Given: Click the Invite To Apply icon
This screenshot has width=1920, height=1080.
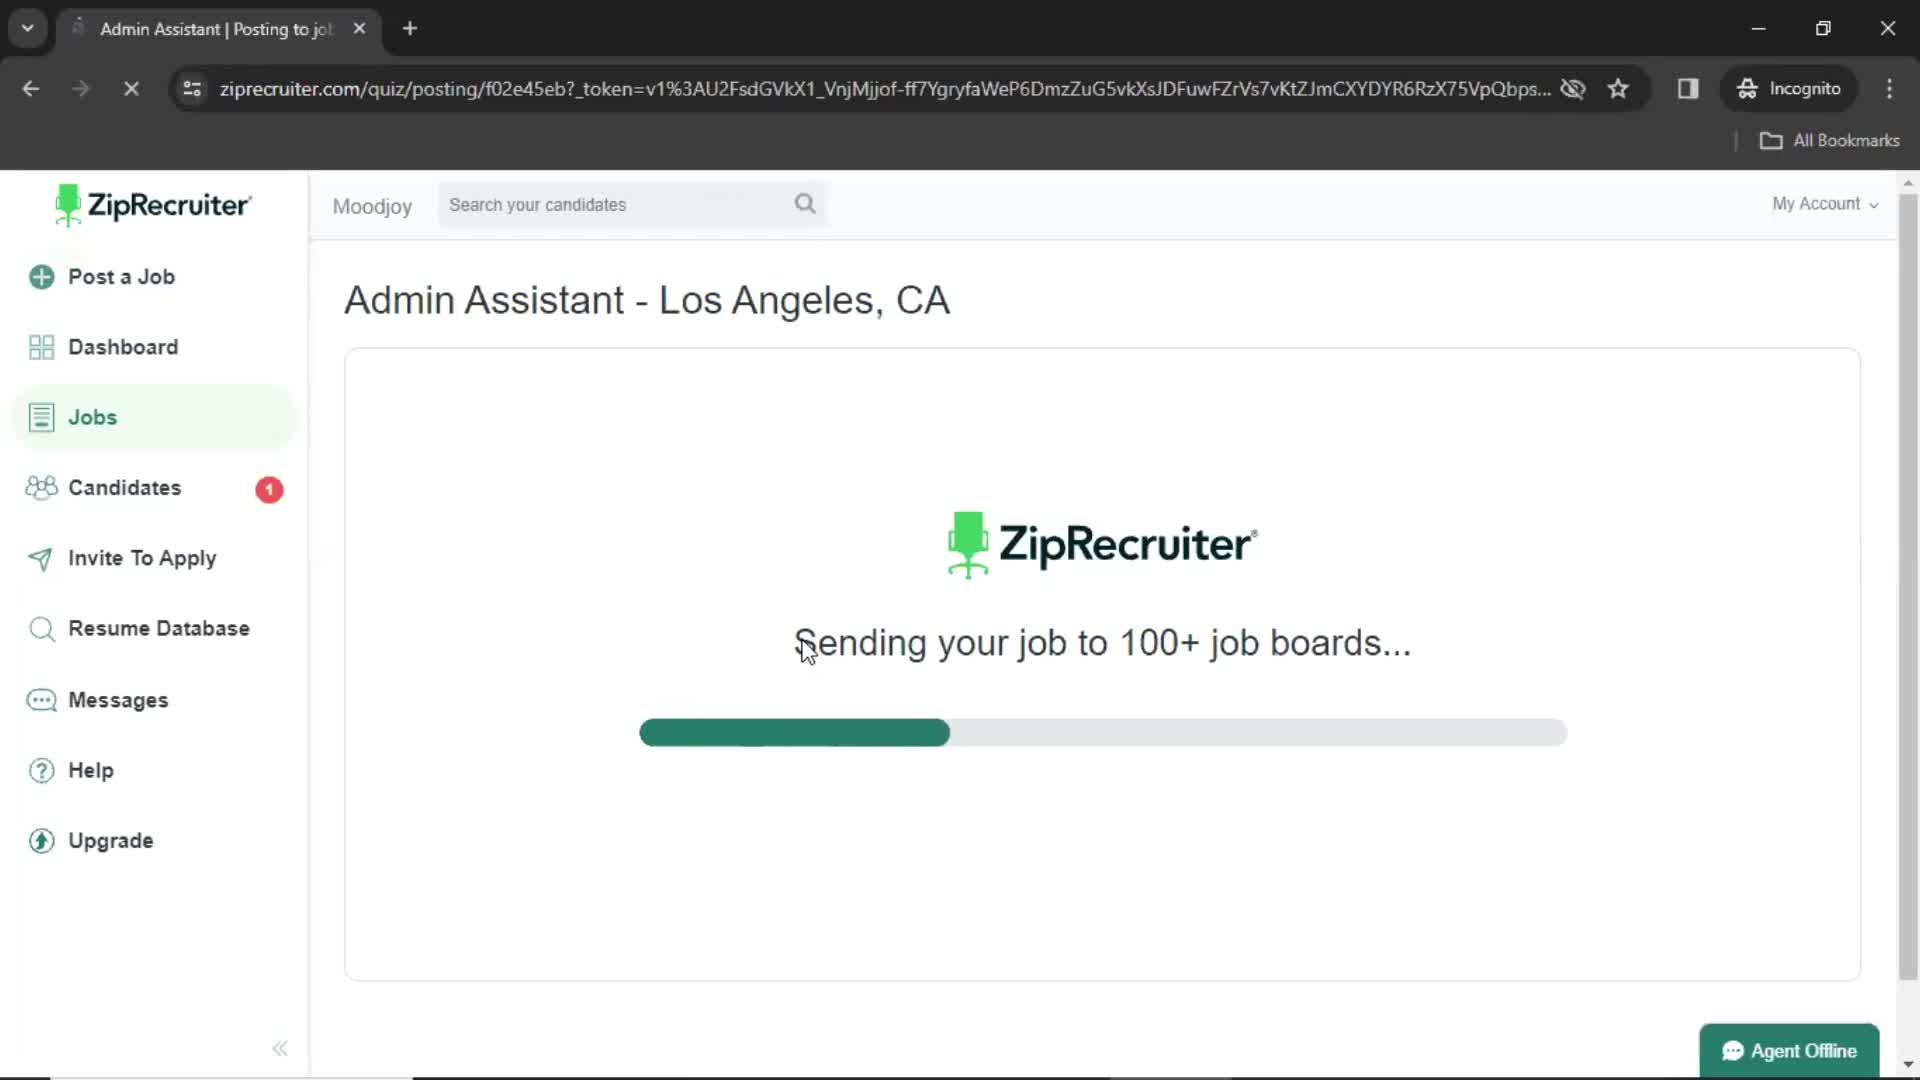Looking at the screenshot, I should (40, 558).
